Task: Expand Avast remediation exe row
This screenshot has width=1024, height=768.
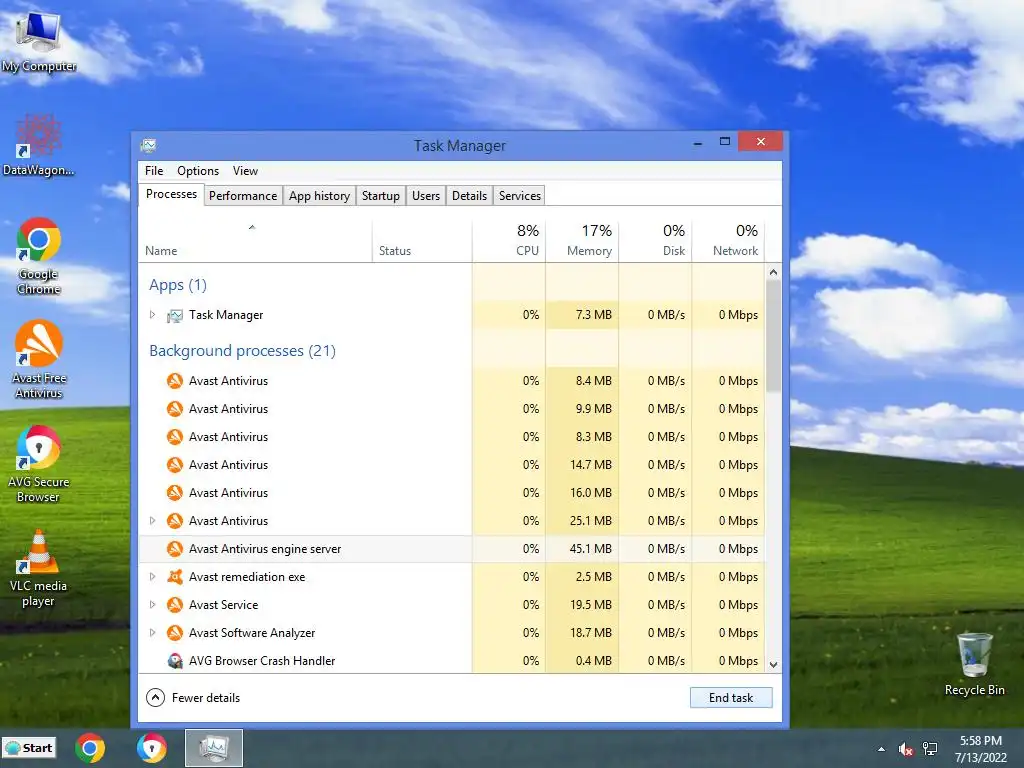Action: coord(153,577)
